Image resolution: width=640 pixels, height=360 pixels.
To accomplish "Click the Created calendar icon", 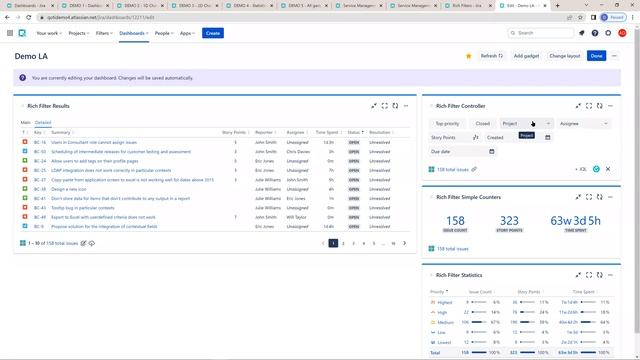I will (548, 138).
